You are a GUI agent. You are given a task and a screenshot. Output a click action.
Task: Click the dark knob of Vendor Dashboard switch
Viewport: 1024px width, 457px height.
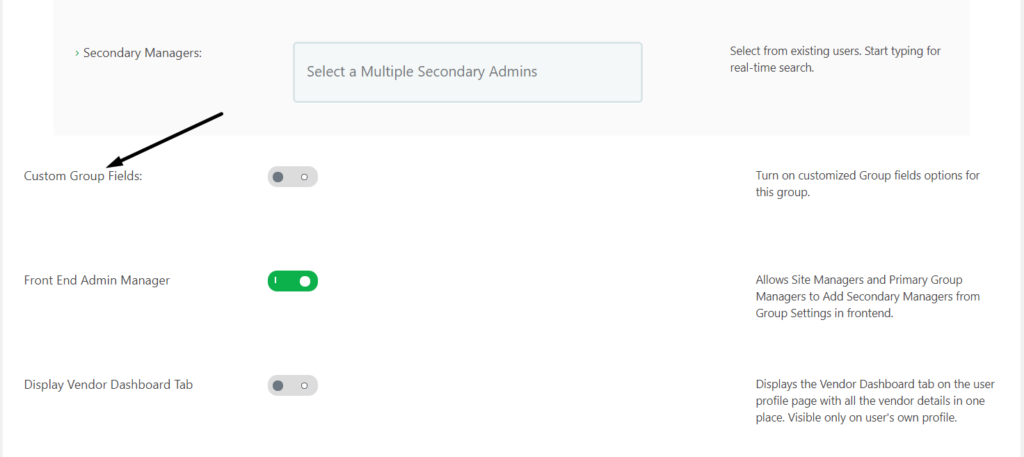(x=278, y=385)
